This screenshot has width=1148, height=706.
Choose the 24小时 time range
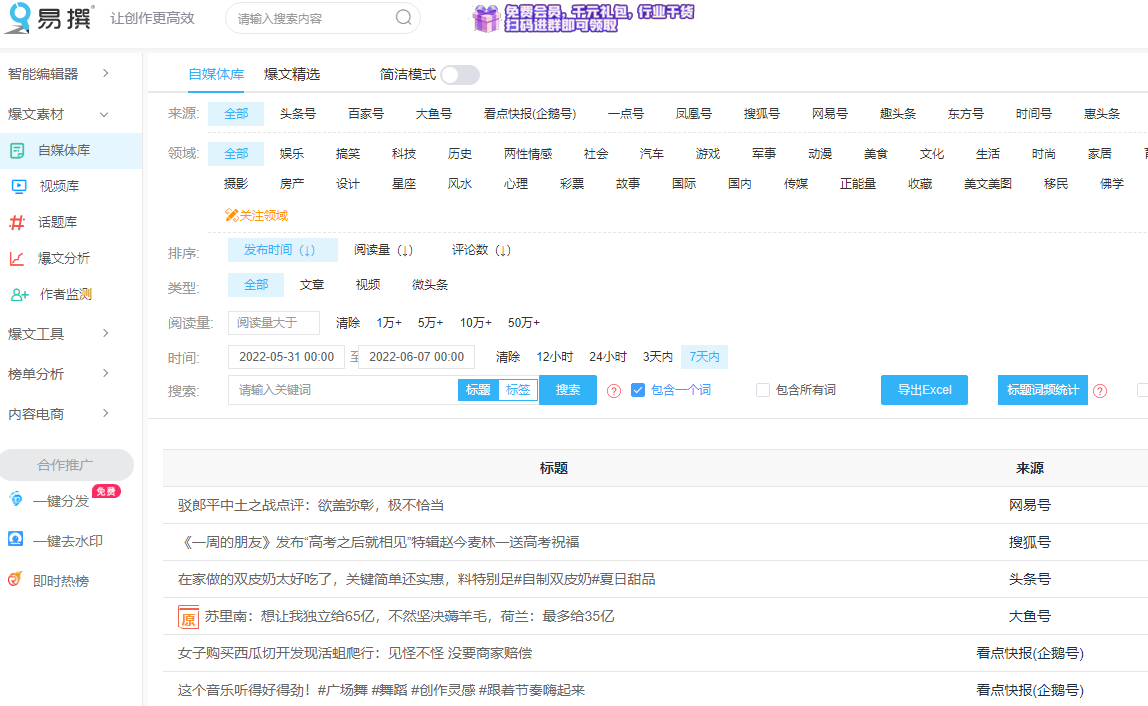(608, 357)
